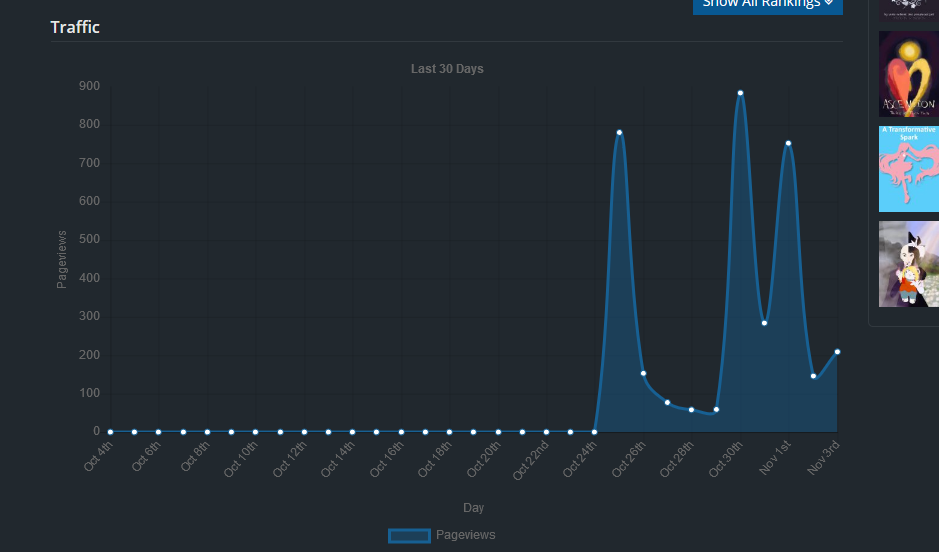Click the Oct 31st data point near 285
This screenshot has height=552, width=939.
tap(764, 323)
